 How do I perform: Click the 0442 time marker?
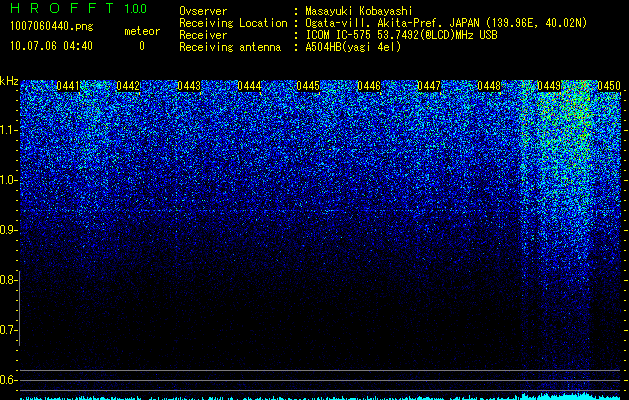point(128,86)
